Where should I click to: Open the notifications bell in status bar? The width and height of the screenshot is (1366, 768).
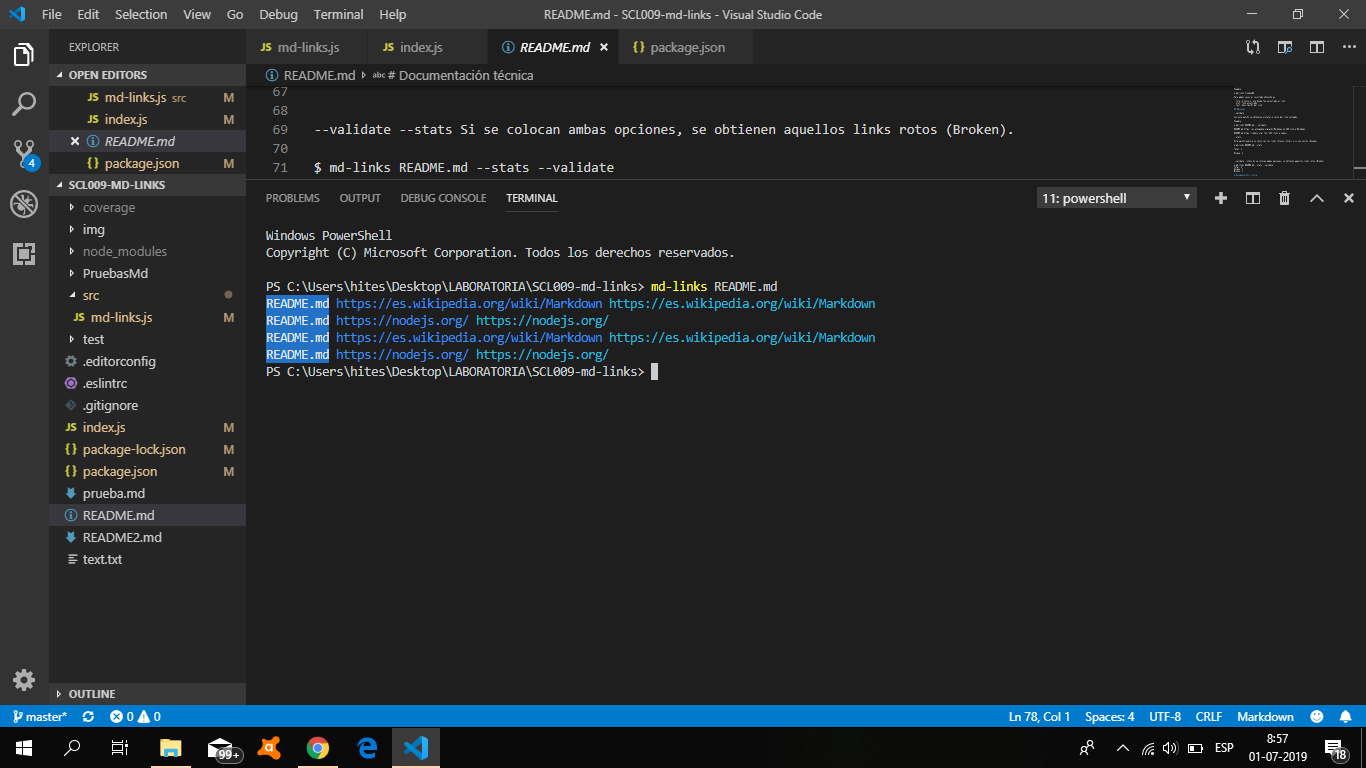[x=1345, y=717]
